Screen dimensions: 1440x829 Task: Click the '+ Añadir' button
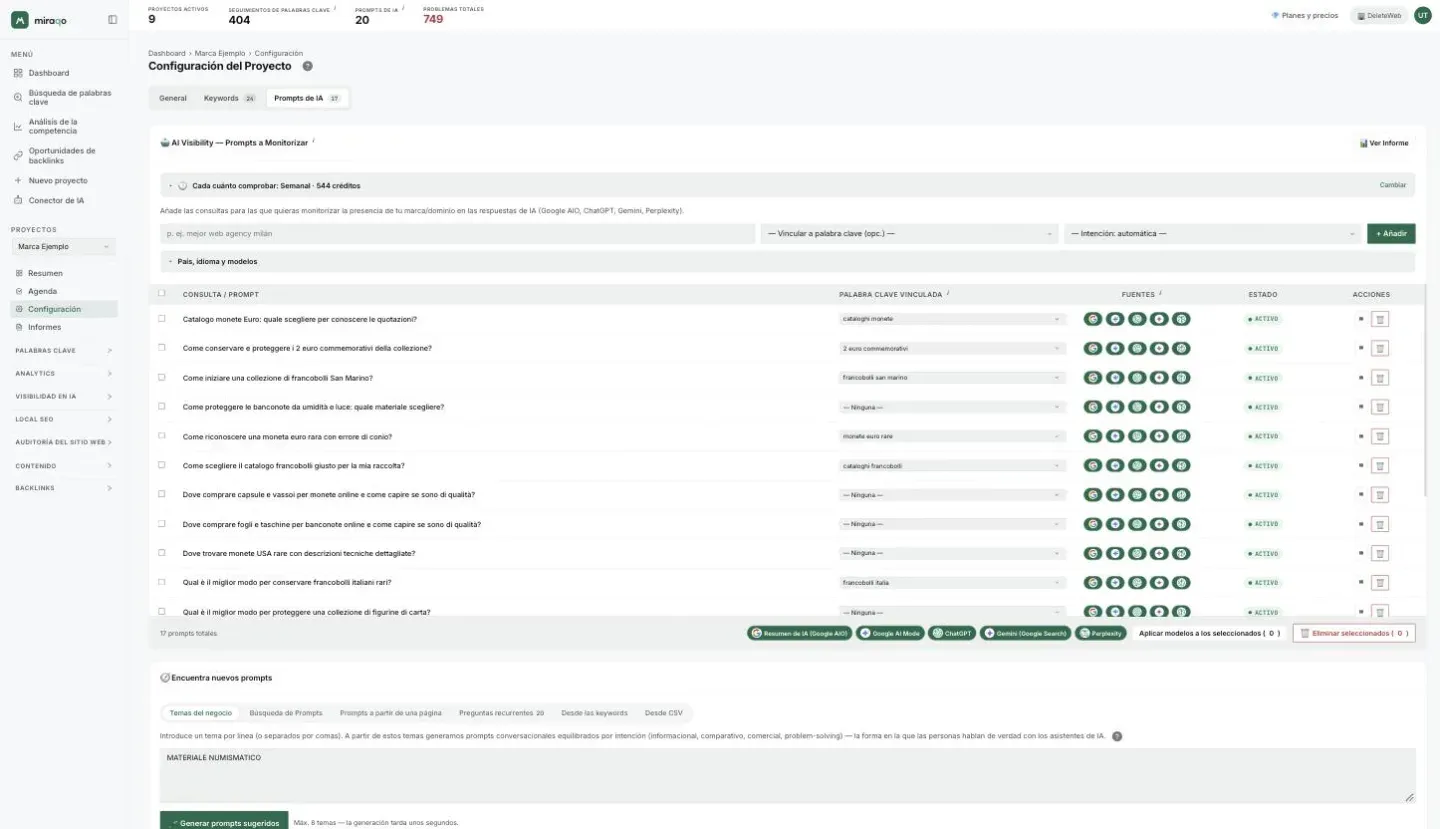tap(1391, 233)
